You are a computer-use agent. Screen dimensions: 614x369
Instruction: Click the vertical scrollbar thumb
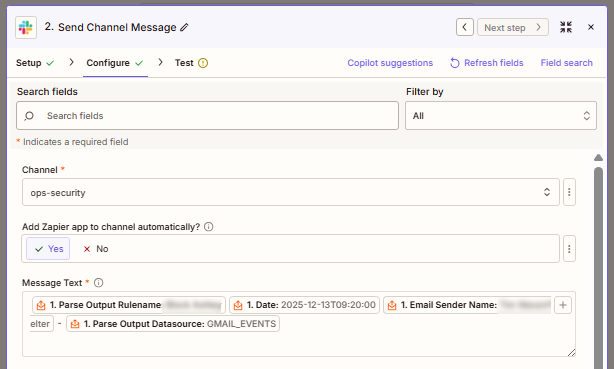click(598, 268)
